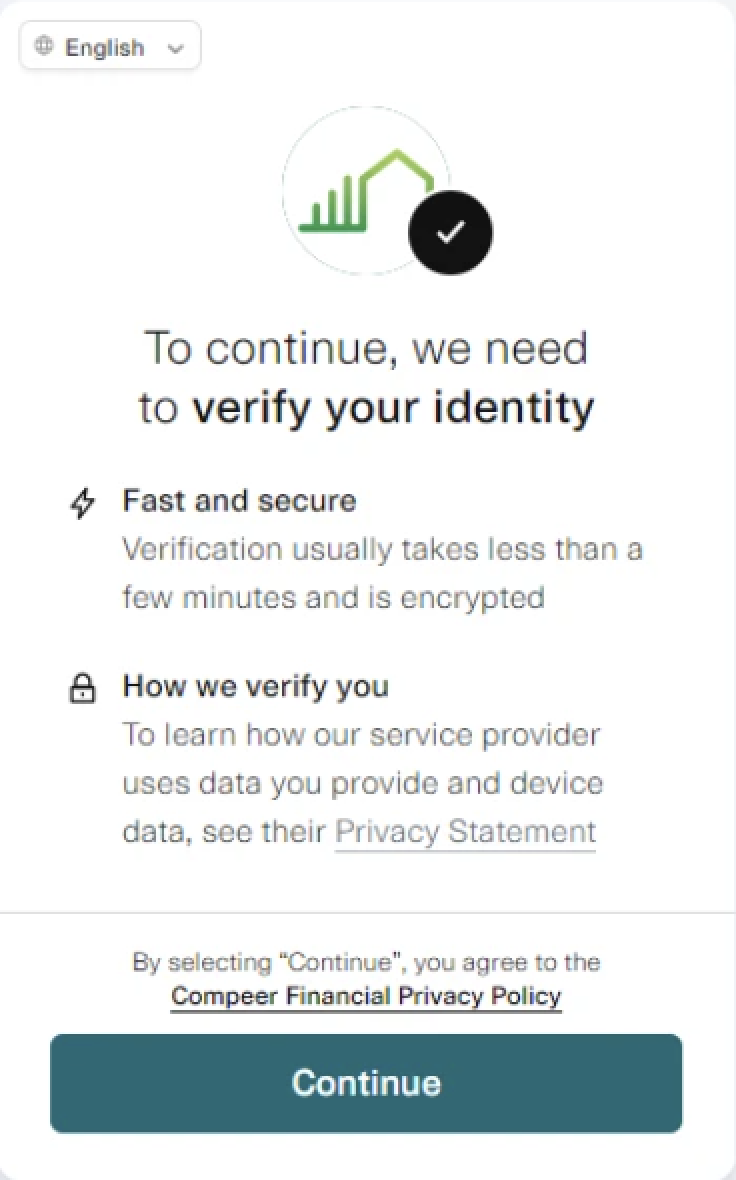Open the Privacy Statement link
Screen dimensions: 736x1180
click(465, 832)
